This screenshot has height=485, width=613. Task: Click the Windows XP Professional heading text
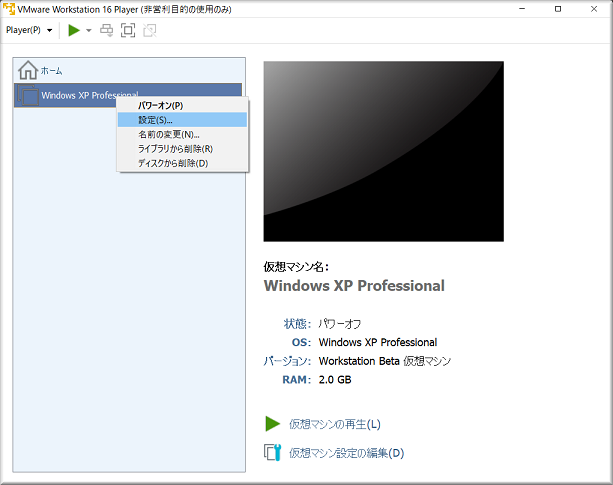pos(354,286)
